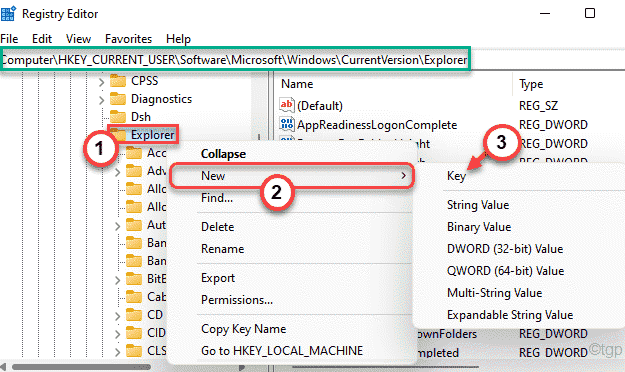Click the BitE folder icon
This screenshot has width=625, height=372.
(x=134, y=279)
